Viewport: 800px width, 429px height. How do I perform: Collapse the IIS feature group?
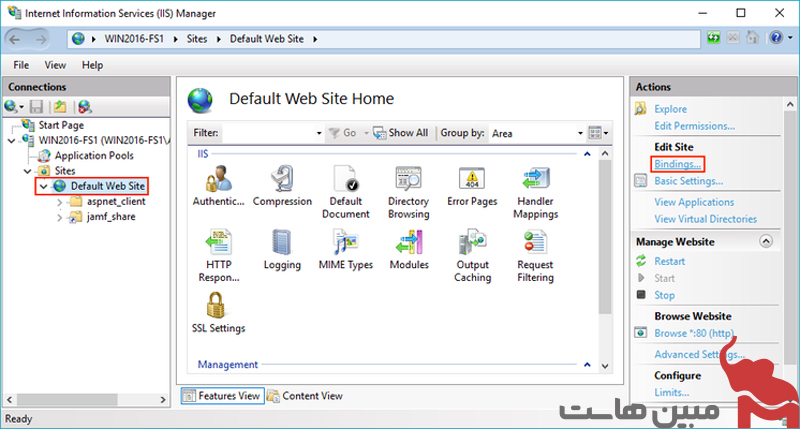(587, 154)
